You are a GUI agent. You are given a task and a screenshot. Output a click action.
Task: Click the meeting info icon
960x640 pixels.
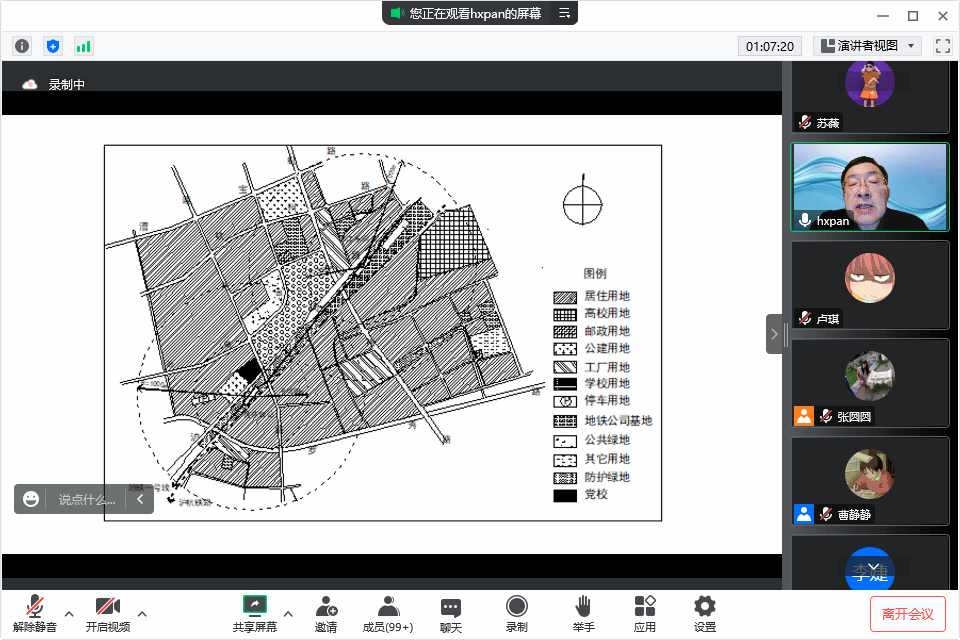click(x=22, y=46)
